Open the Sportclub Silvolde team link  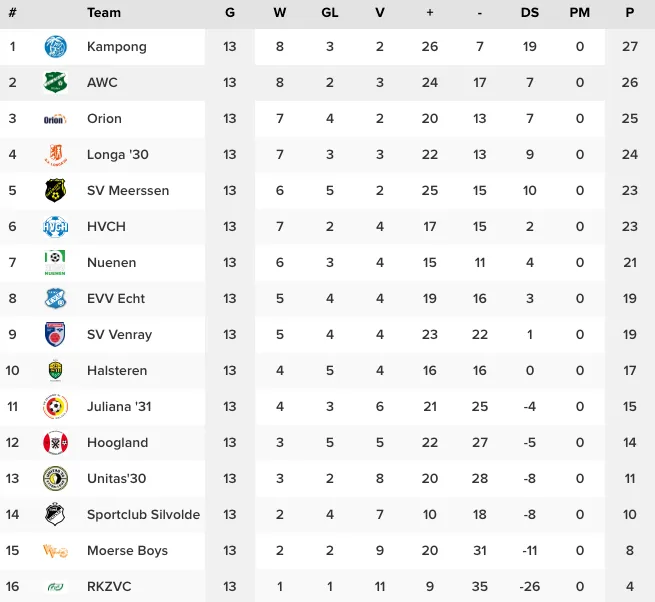pos(143,515)
